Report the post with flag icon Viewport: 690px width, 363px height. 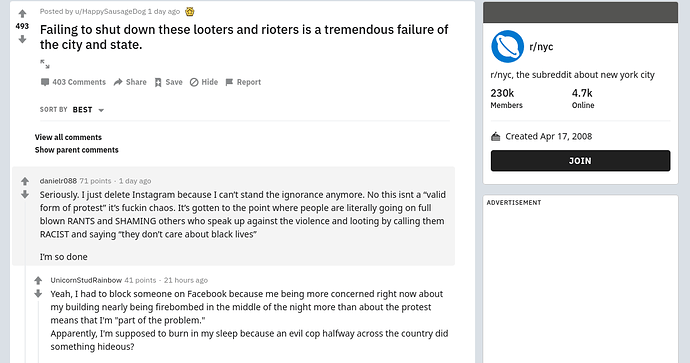tap(243, 82)
